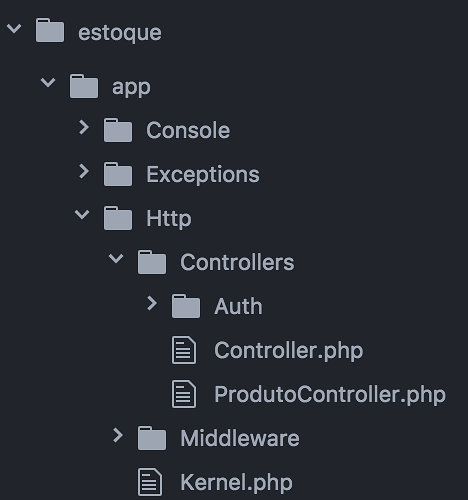
Task: Click the Http folder icon
Action: 118,218
